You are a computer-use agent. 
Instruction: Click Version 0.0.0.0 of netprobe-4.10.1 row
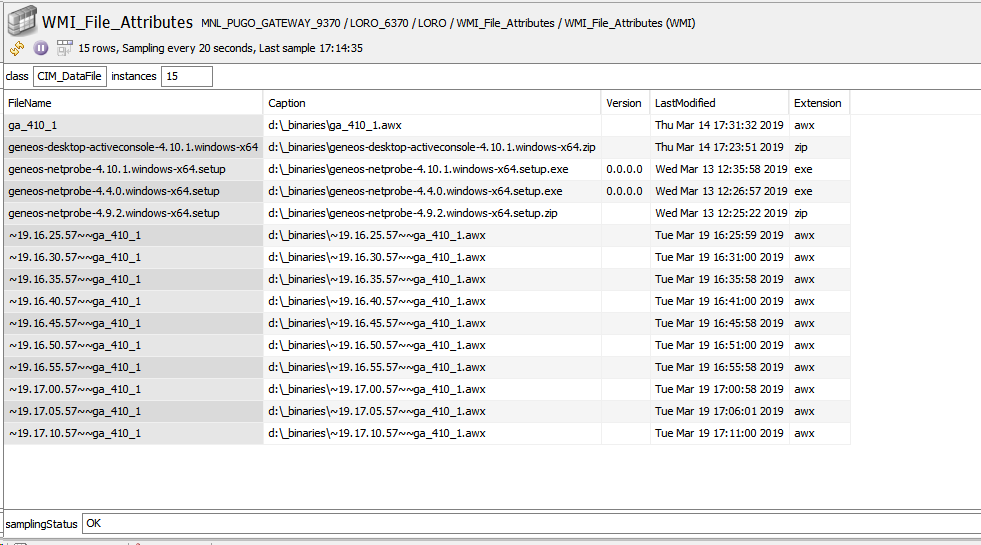(625, 169)
